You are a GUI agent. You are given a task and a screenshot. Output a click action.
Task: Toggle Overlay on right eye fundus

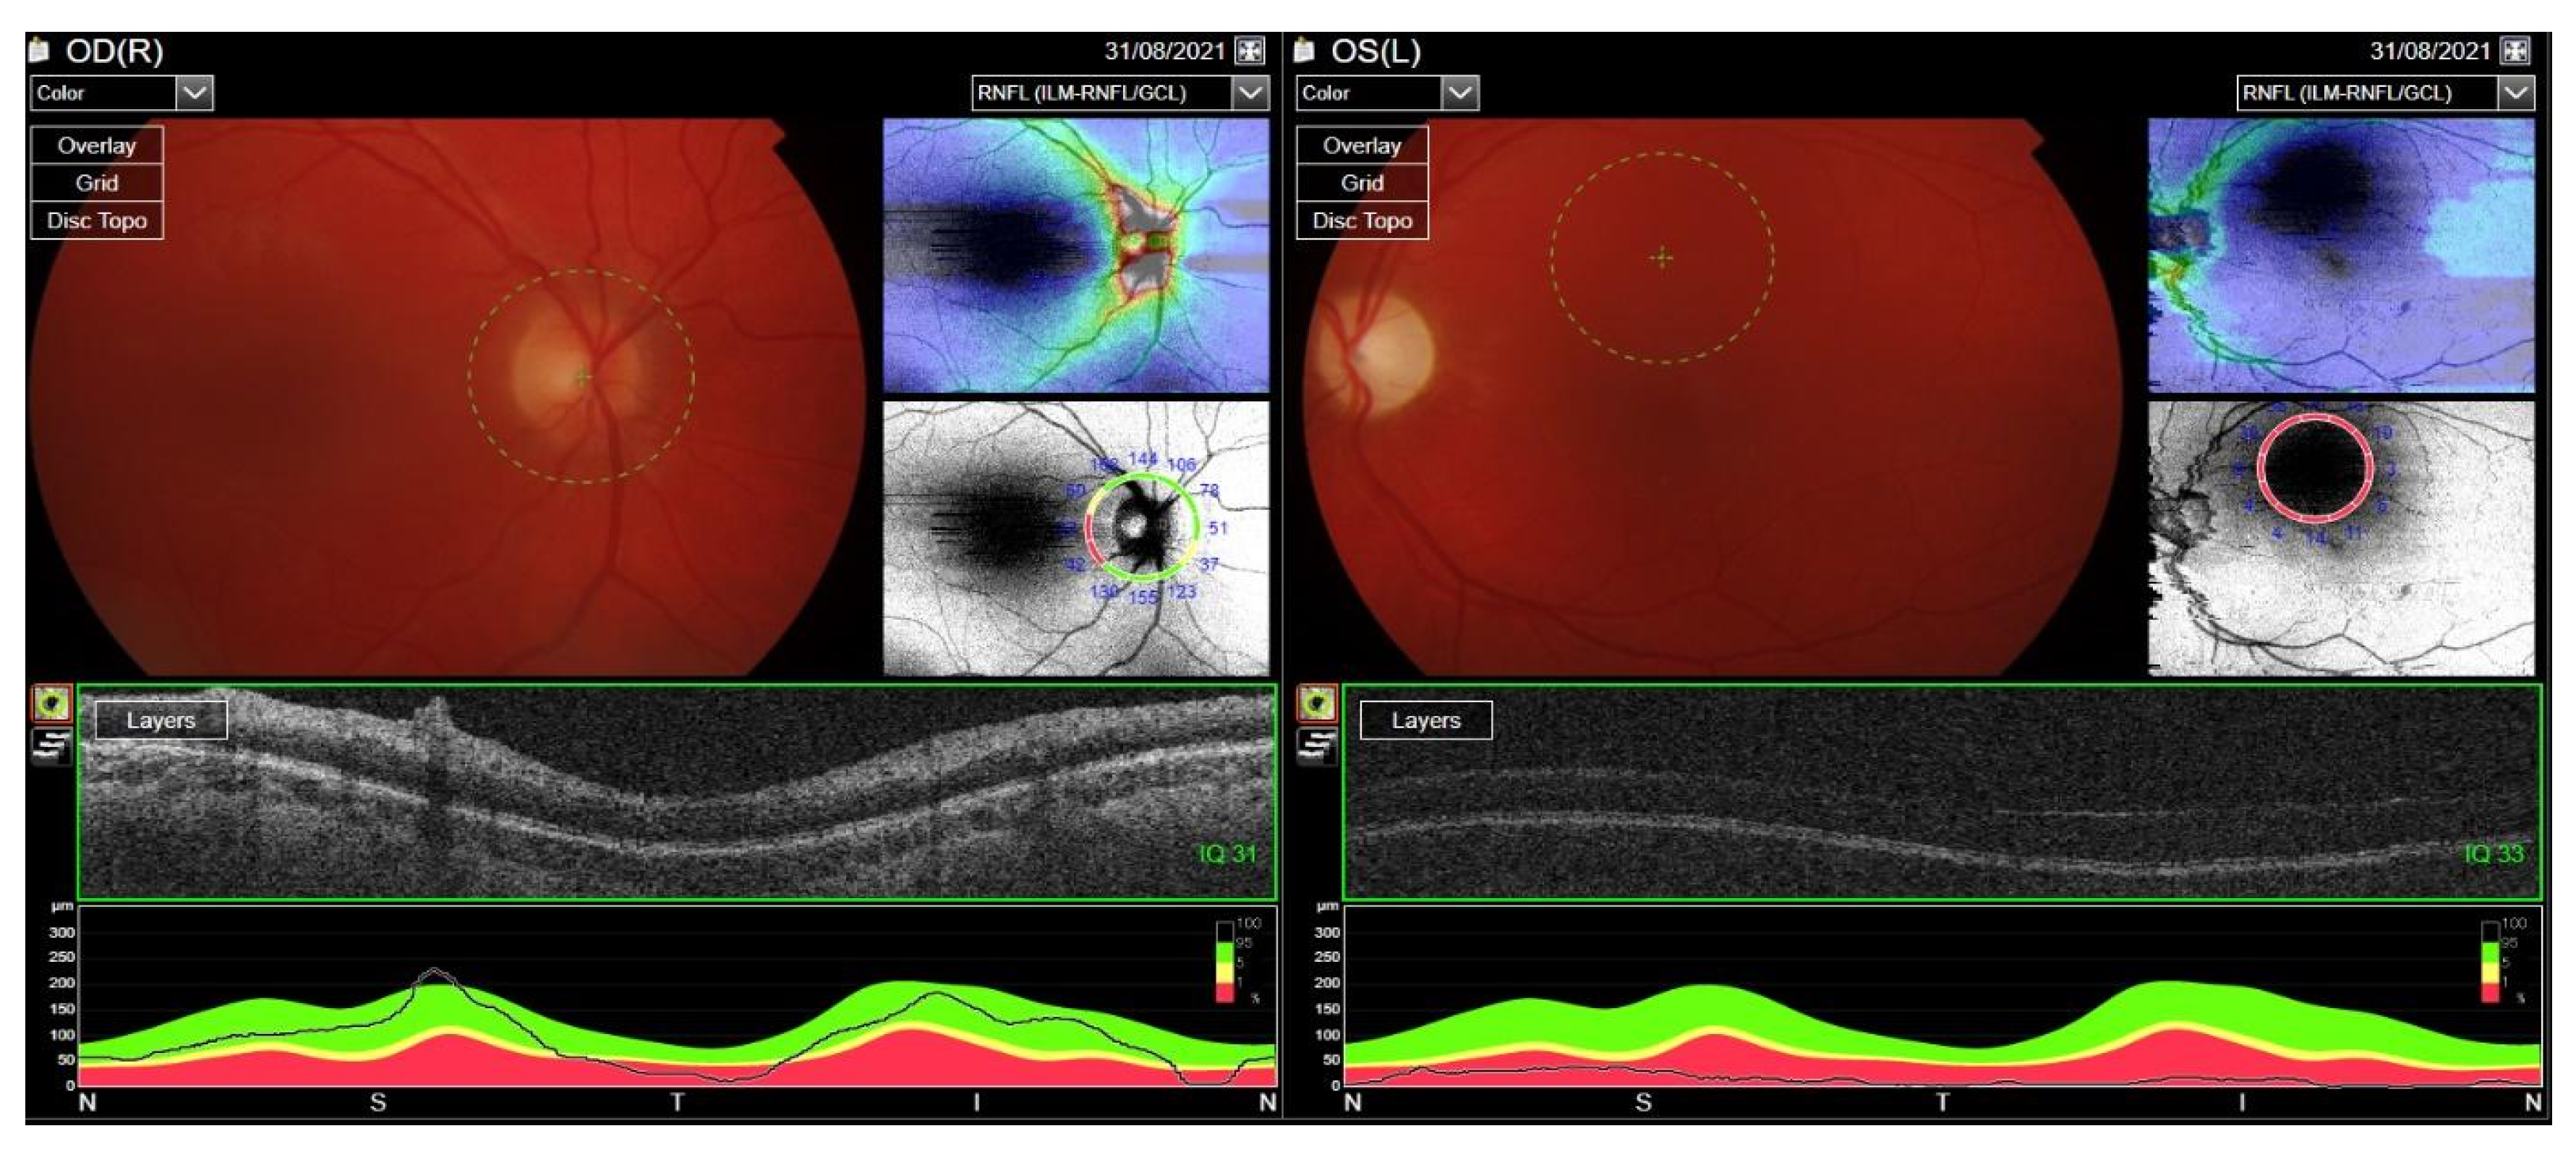tap(97, 145)
